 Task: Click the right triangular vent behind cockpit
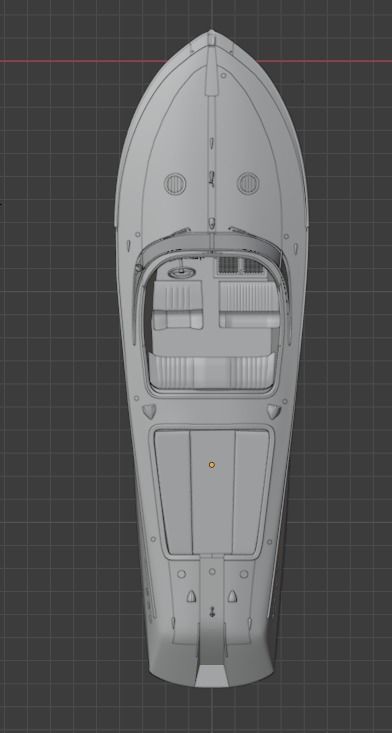pos(274,411)
